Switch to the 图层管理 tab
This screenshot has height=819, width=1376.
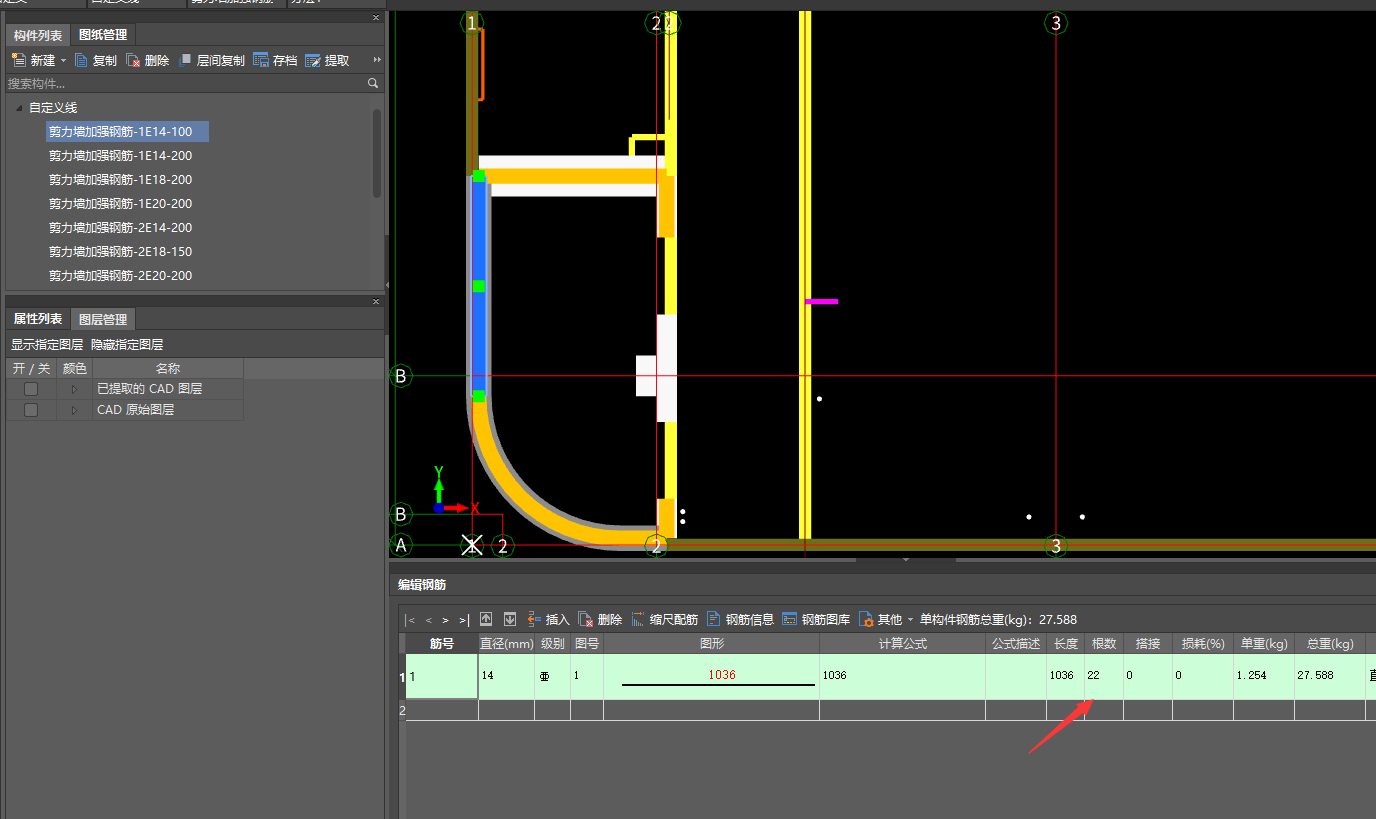[x=103, y=319]
